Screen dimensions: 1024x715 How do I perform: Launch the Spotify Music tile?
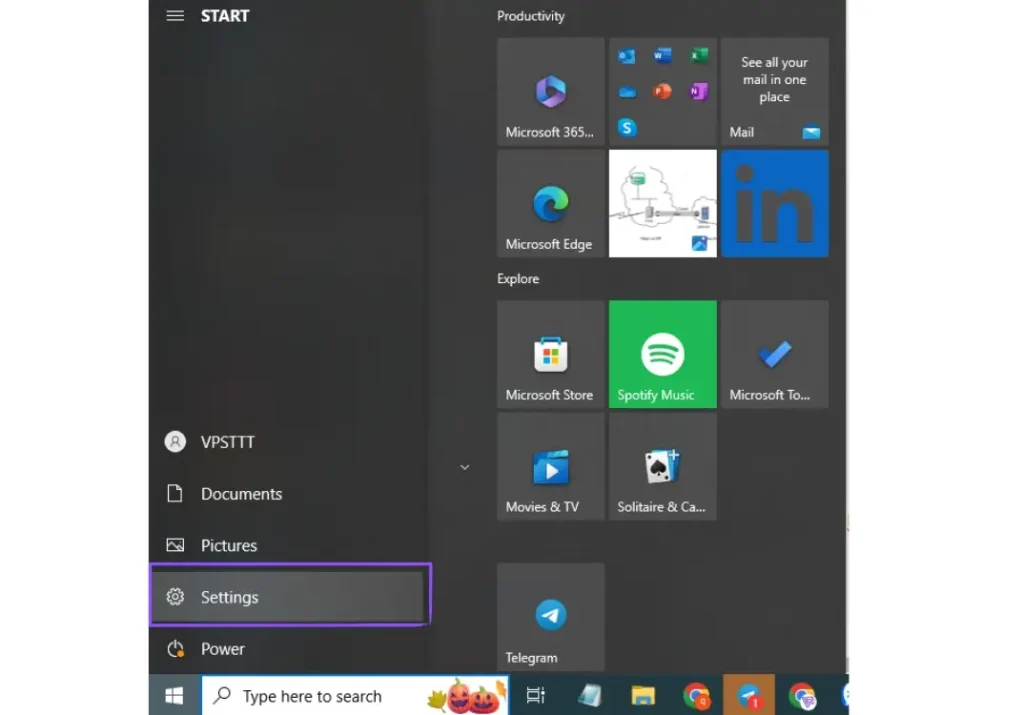point(662,354)
